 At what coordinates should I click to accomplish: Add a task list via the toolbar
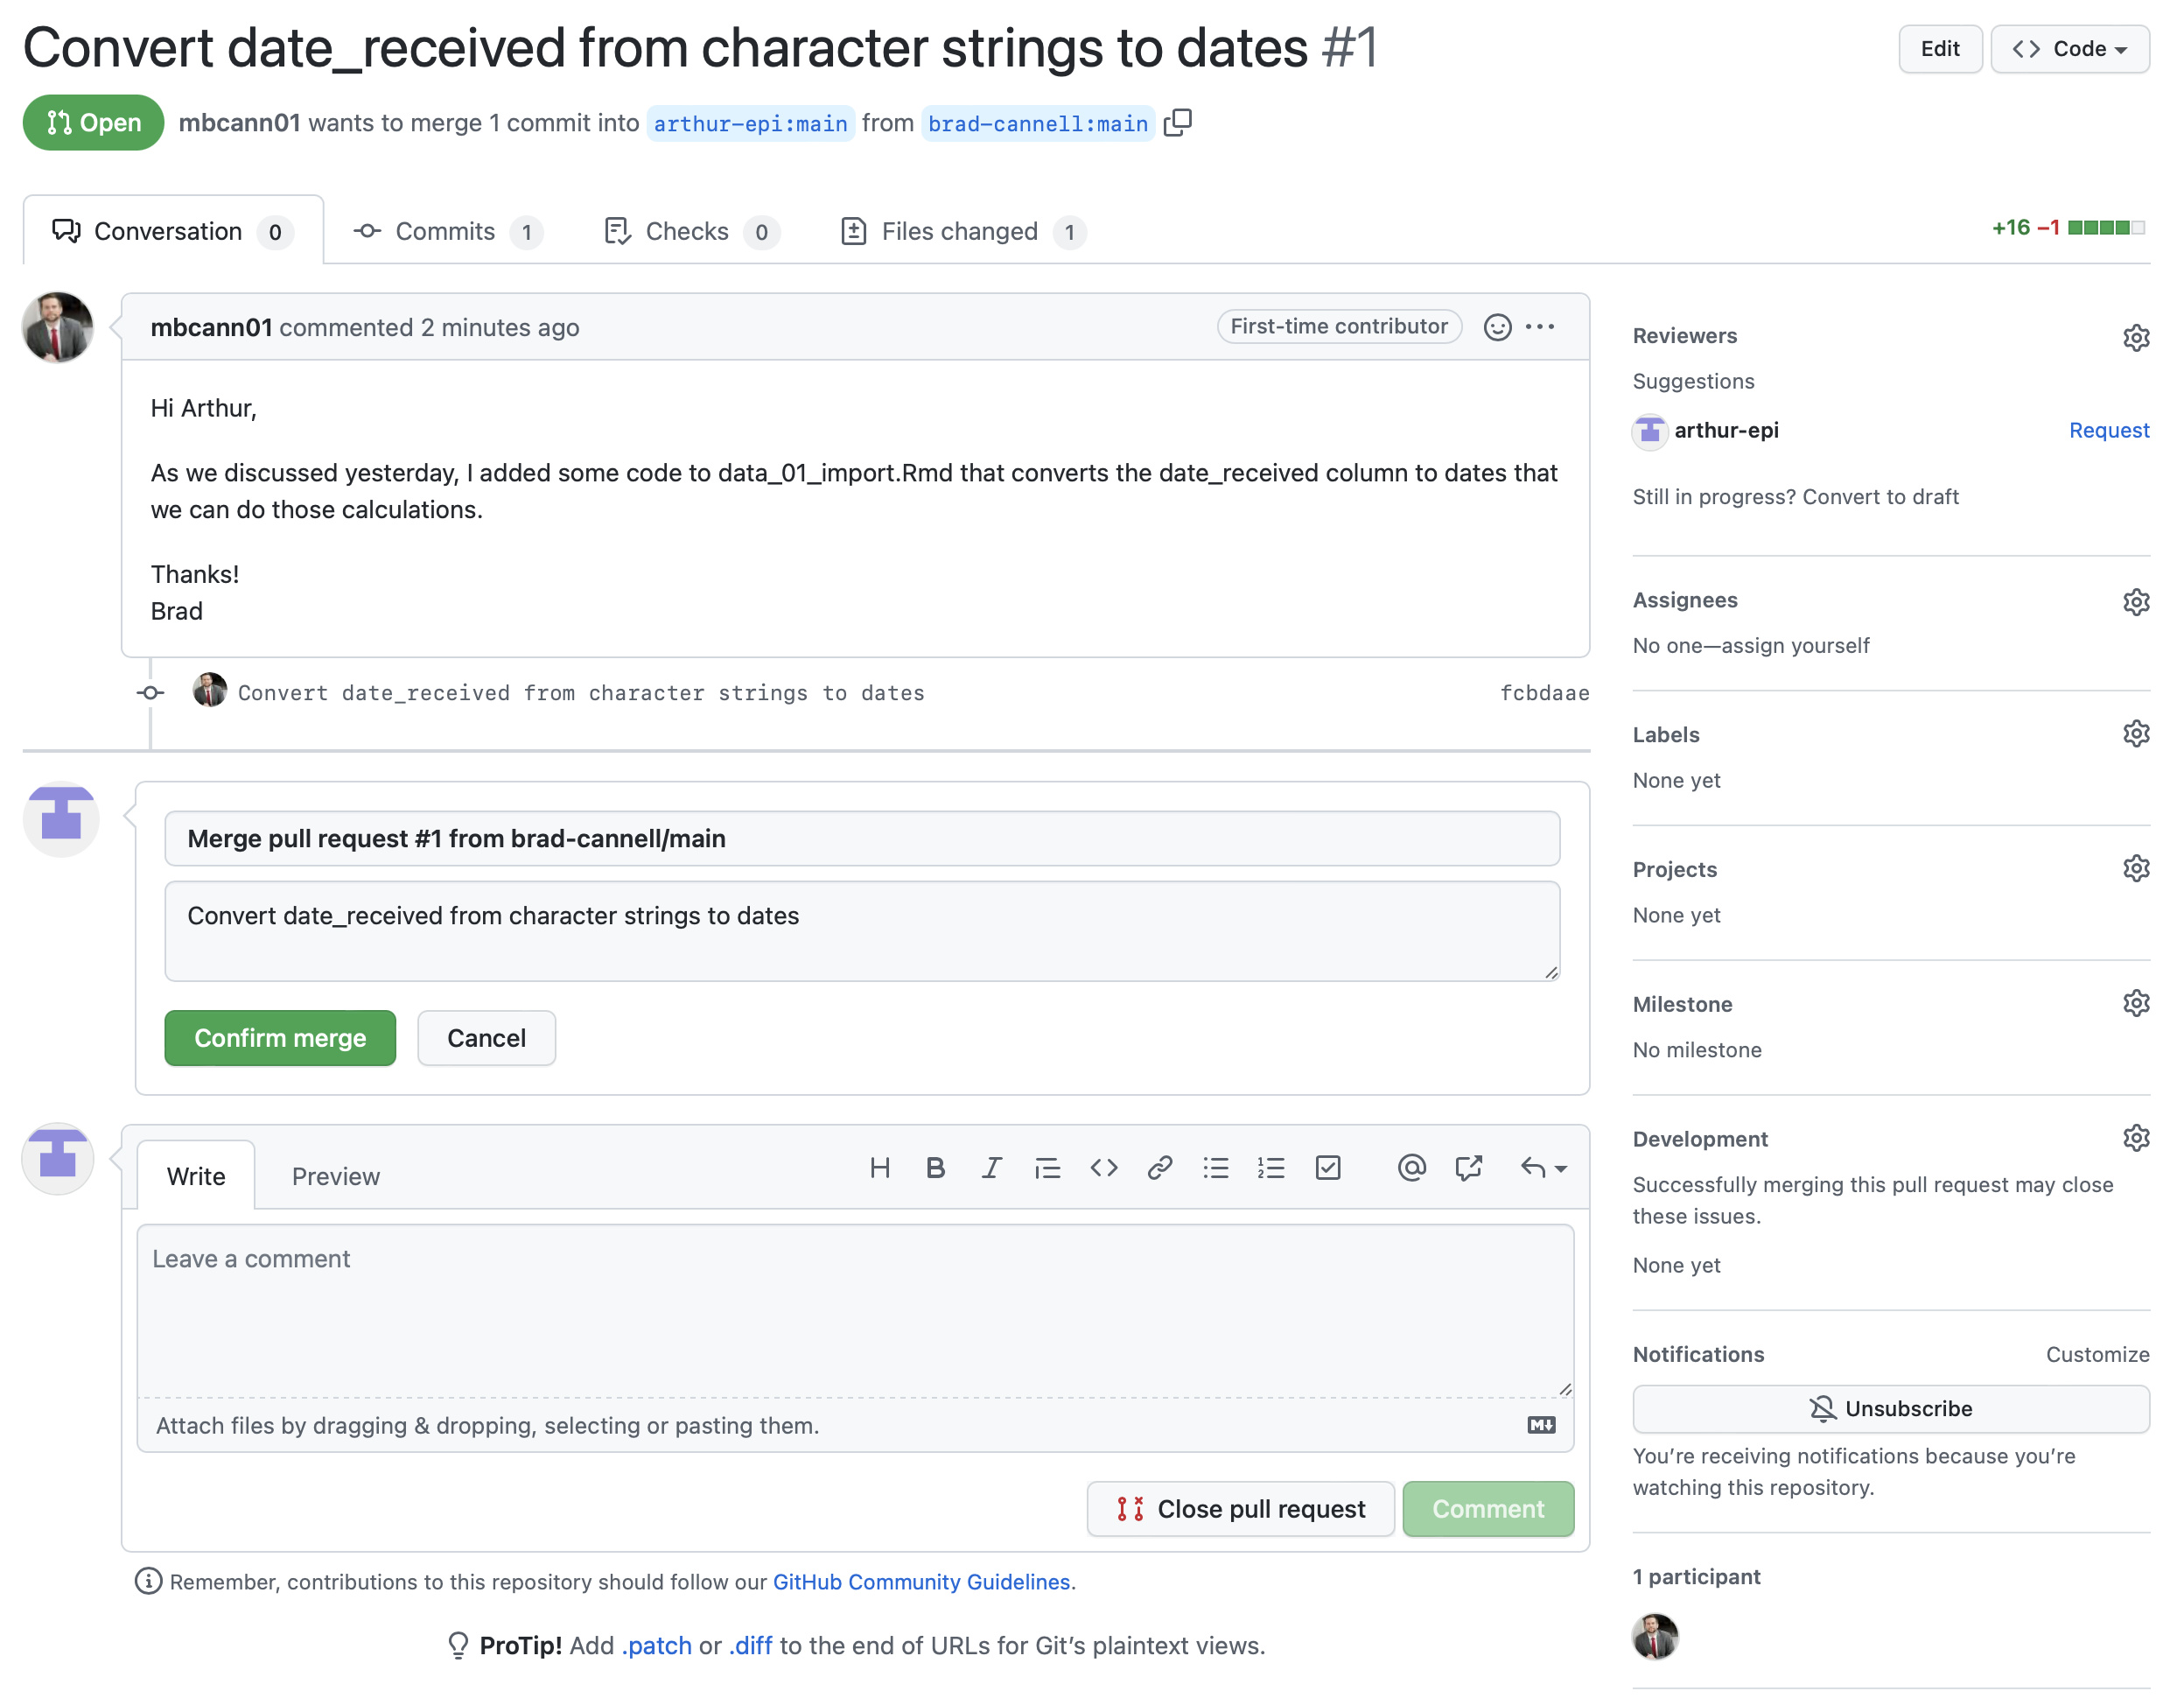[1328, 1168]
